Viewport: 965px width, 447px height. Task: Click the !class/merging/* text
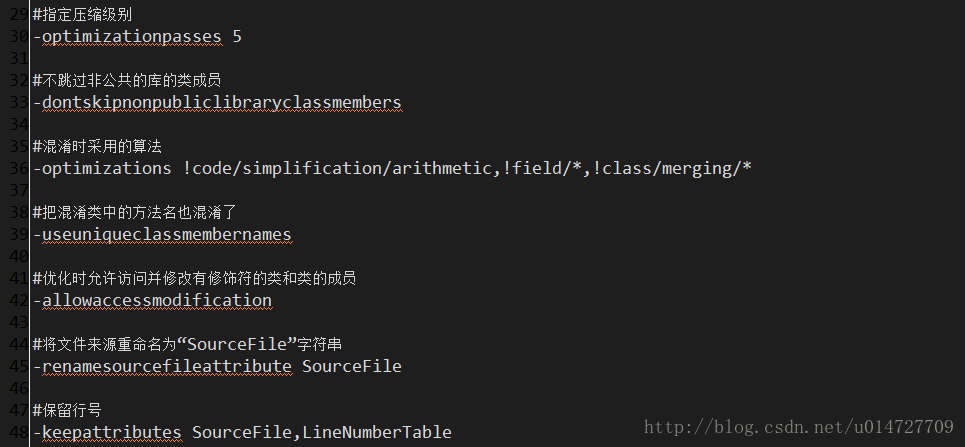point(673,168)
